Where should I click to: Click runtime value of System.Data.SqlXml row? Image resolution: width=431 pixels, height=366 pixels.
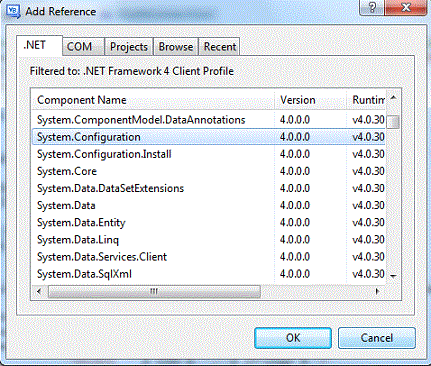click(368, 274)
